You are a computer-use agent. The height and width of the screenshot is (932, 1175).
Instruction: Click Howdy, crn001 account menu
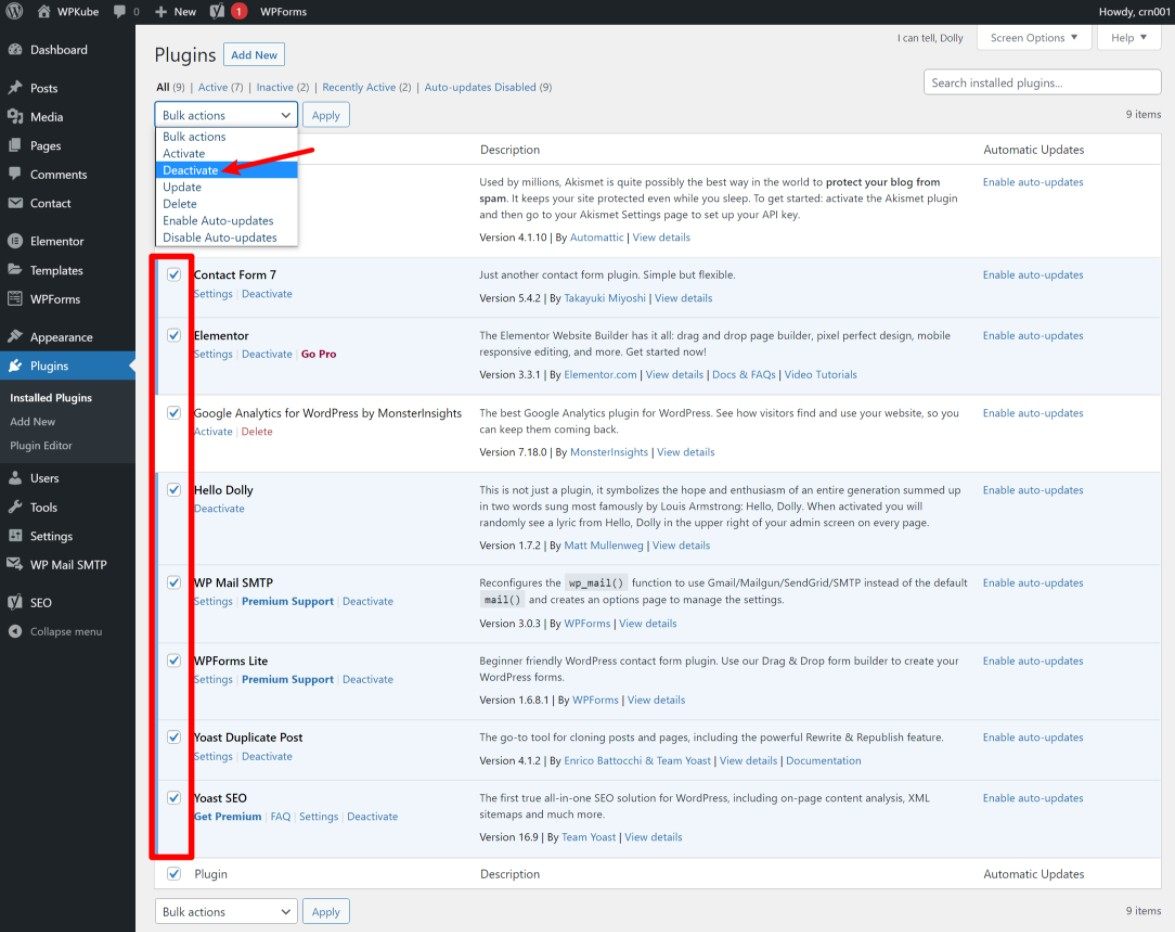(x=1134, y=11)
